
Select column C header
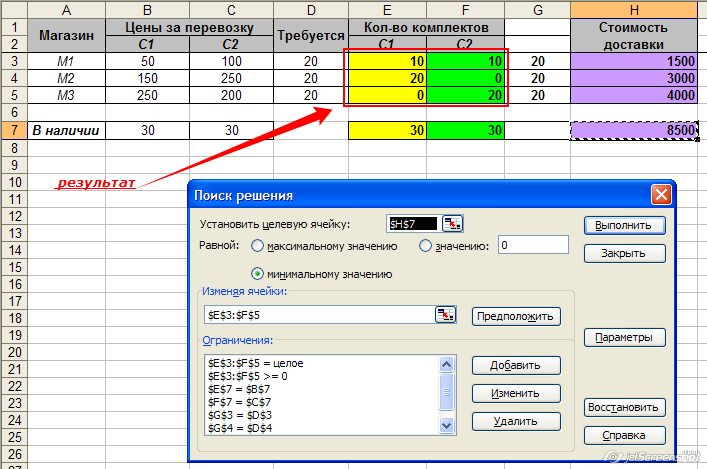coord(231,9)
